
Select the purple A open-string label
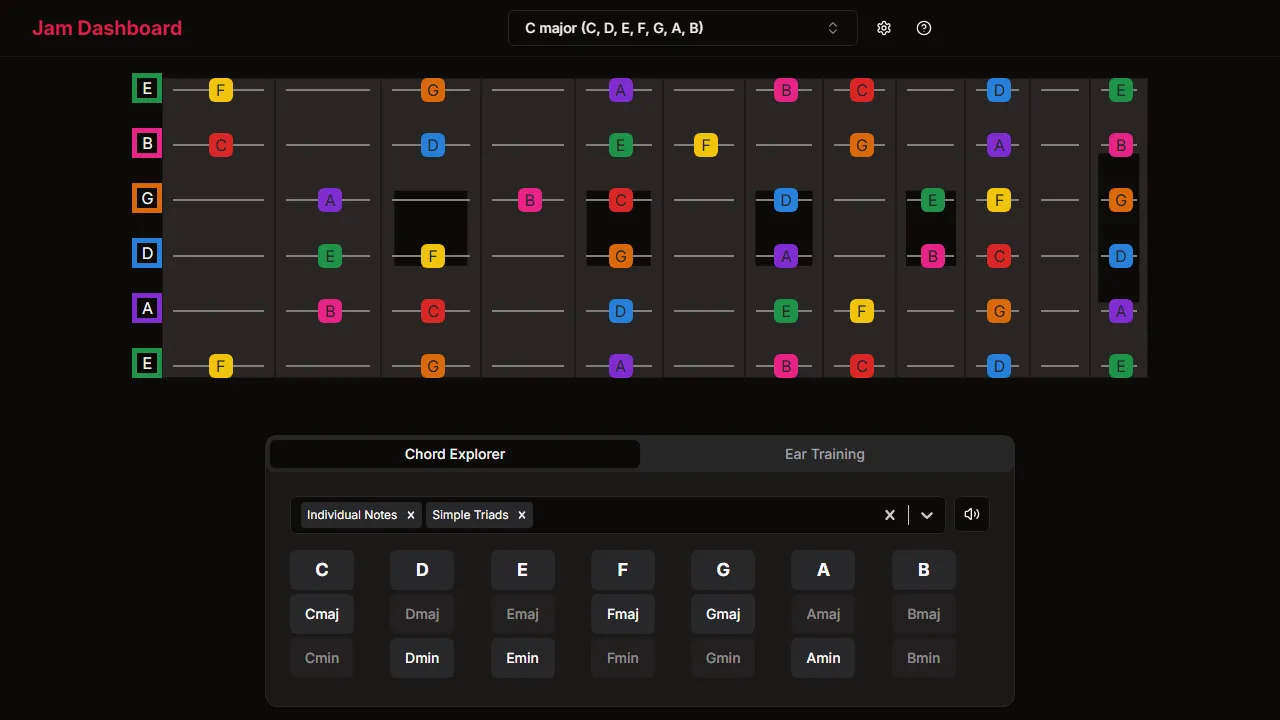pos(146,308)
